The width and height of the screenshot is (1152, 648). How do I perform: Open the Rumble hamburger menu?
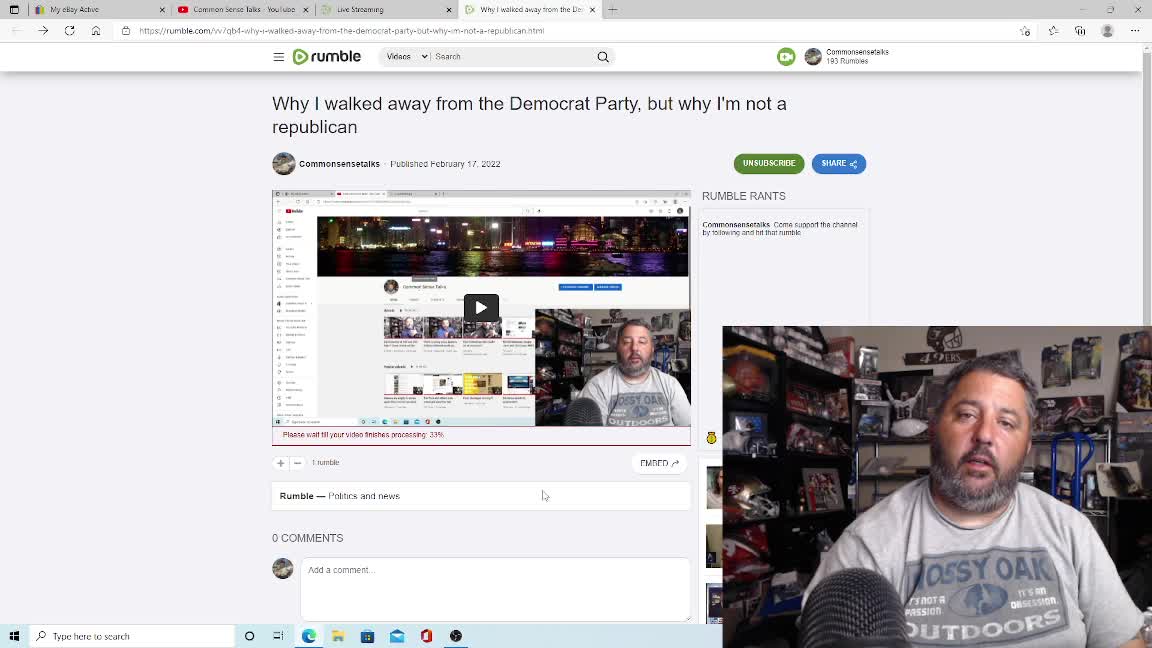278,57
